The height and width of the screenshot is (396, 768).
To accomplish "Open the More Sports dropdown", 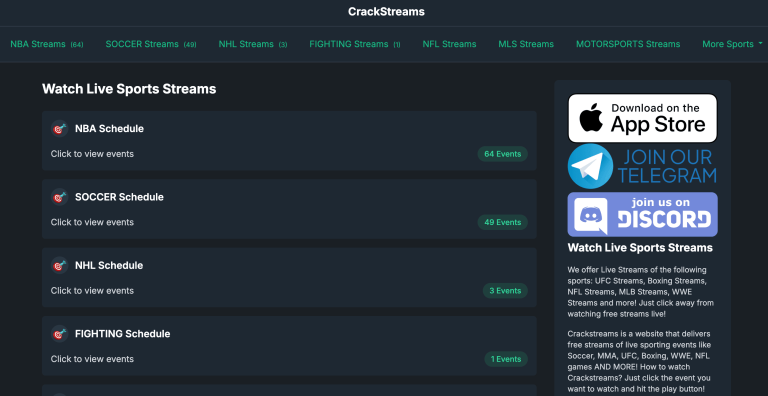I will pos(732,44).
